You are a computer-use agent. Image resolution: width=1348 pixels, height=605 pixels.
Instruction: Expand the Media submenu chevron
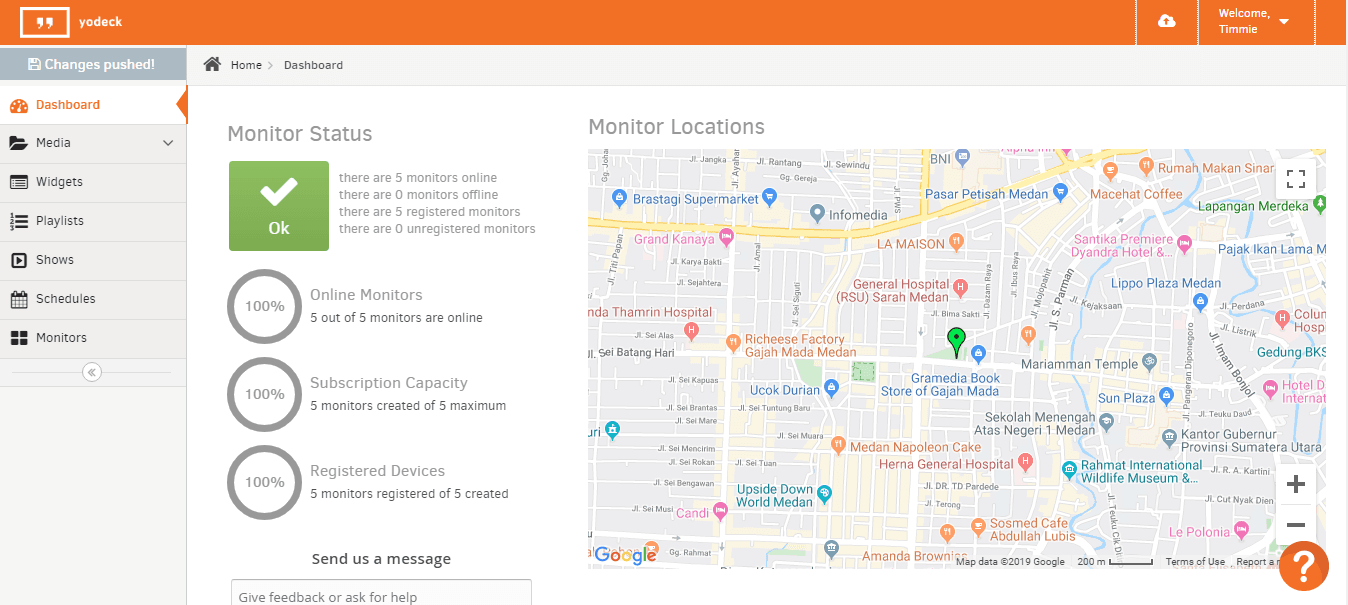click(x=168, y=143)
